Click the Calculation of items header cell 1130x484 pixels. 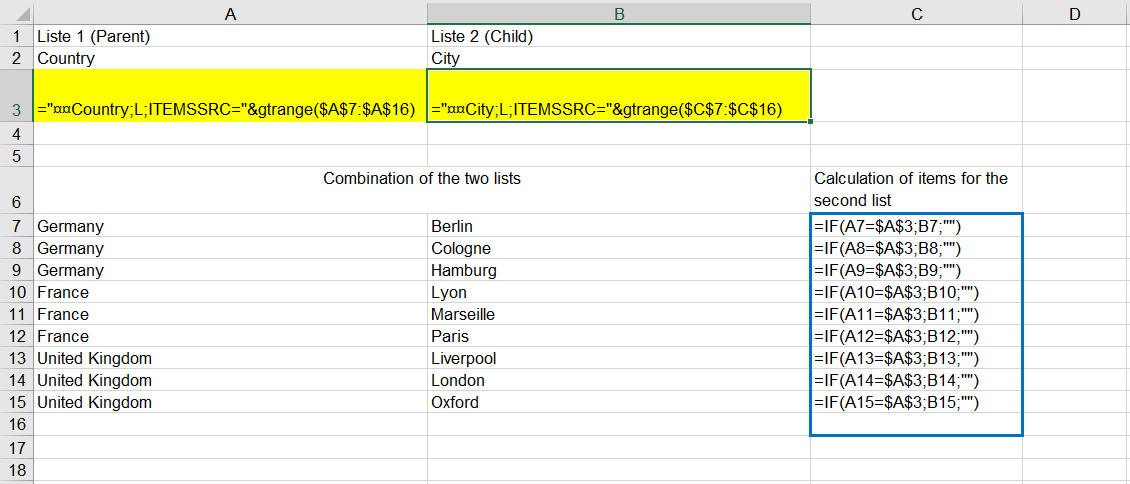(917, 190)
